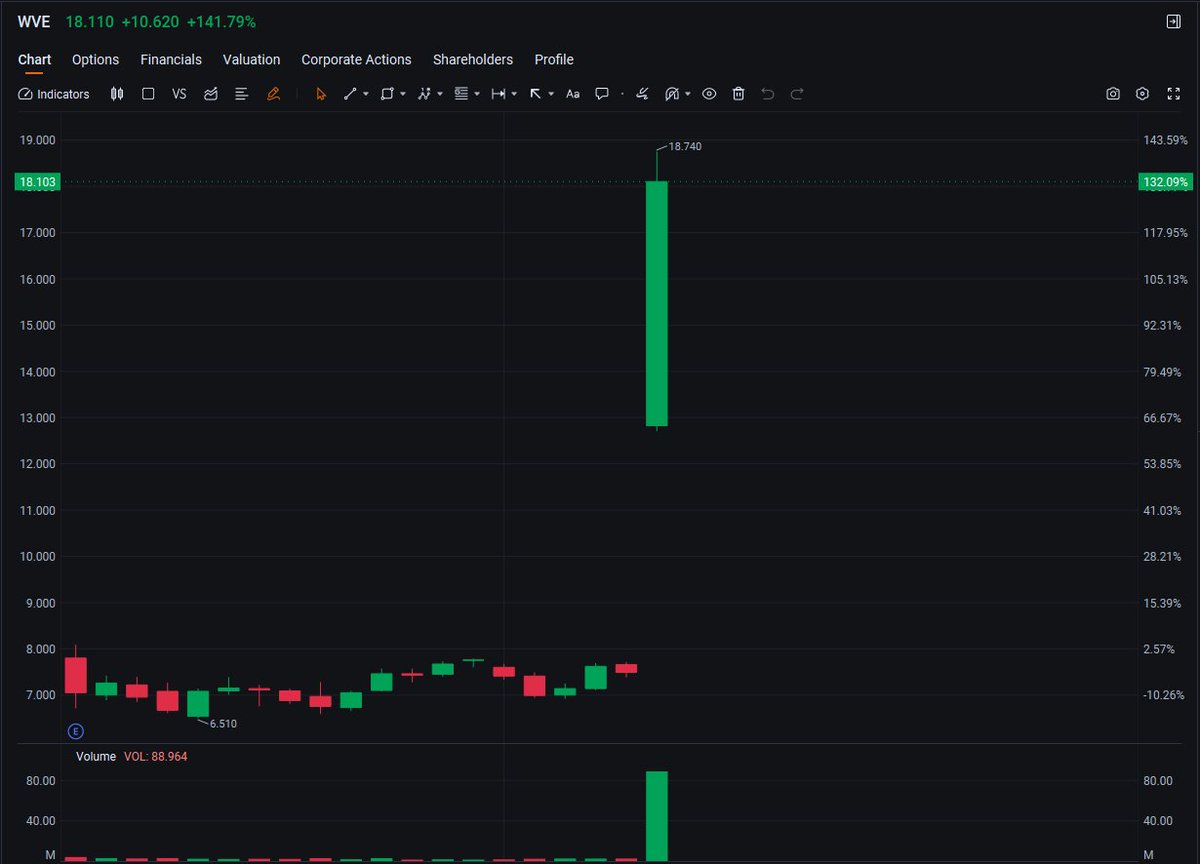Delete drawings using the trash icon

point(738,93)
